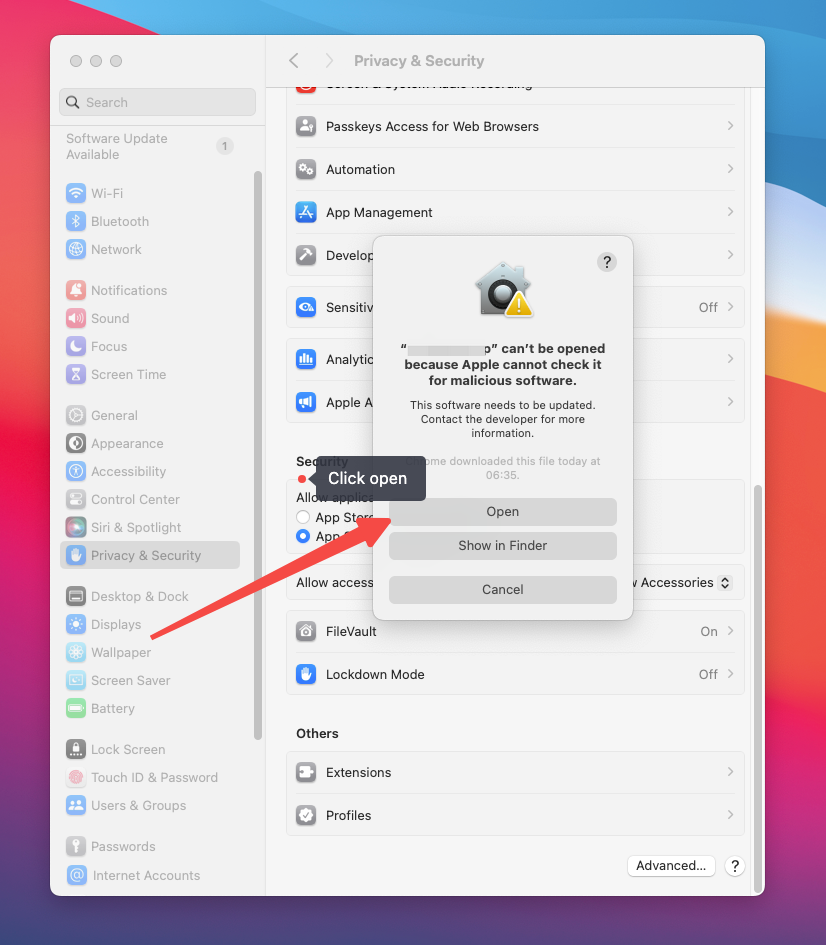
Task: Click the App Management icon
Action: 306,212
